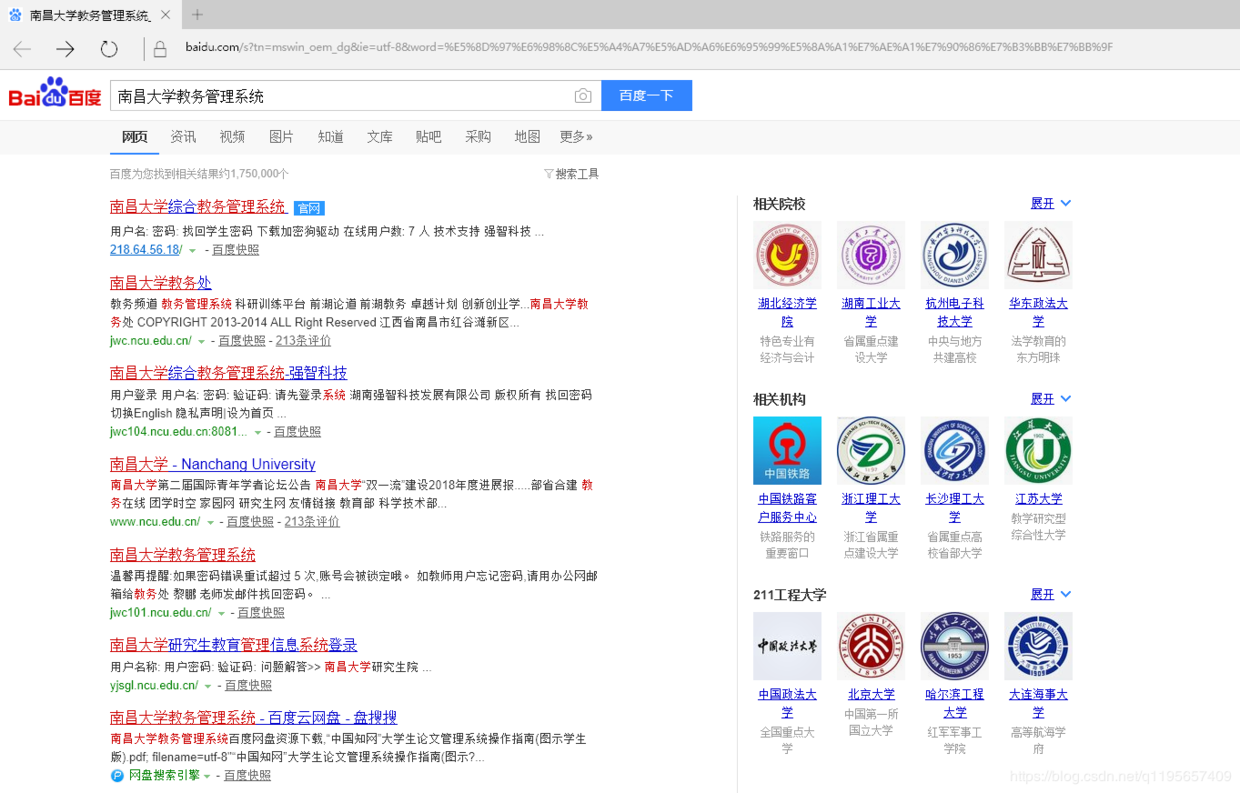The width and height of the screenshot is (1240, 793).
Task: Switch to the 地图 search tab
Action: [x=527, y=137]
